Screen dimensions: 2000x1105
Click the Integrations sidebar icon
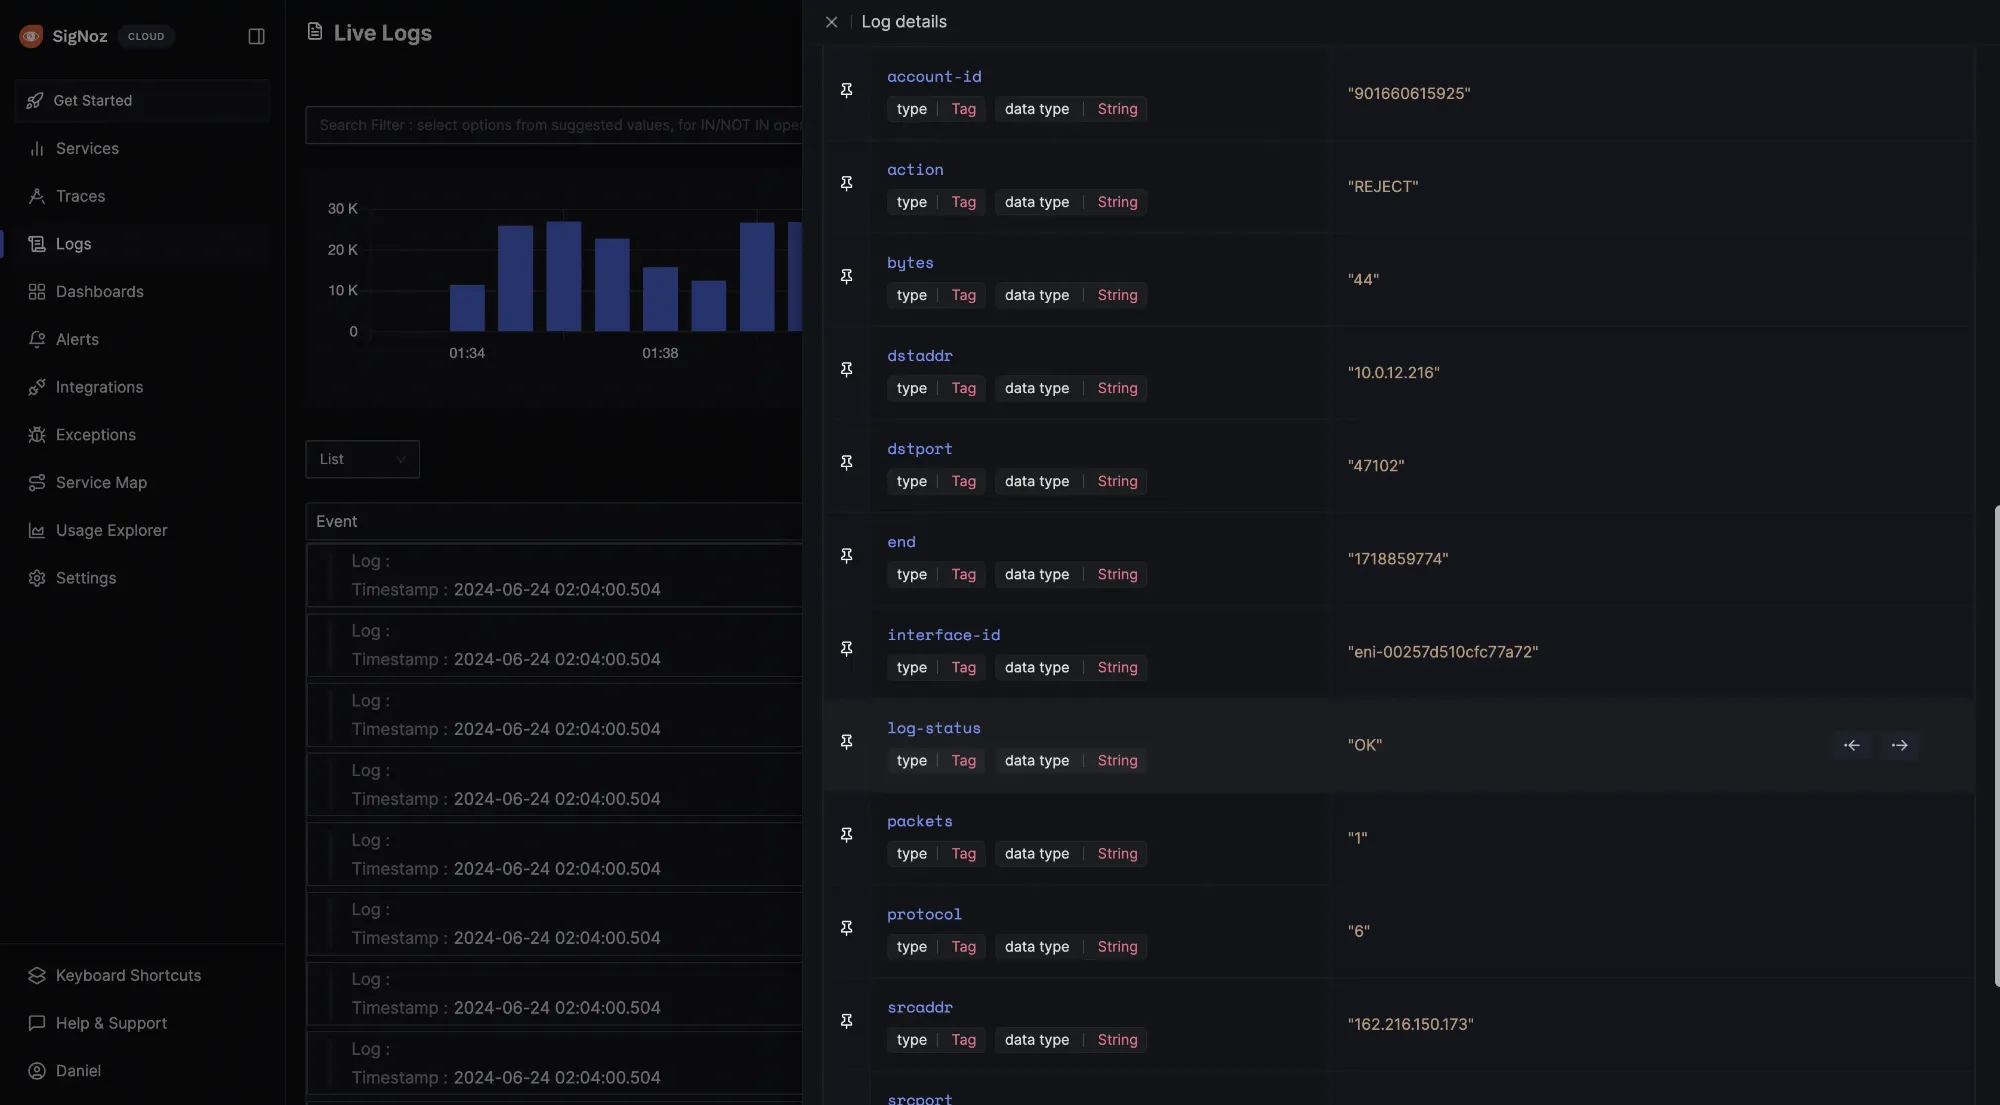click(x=37, y=387)
